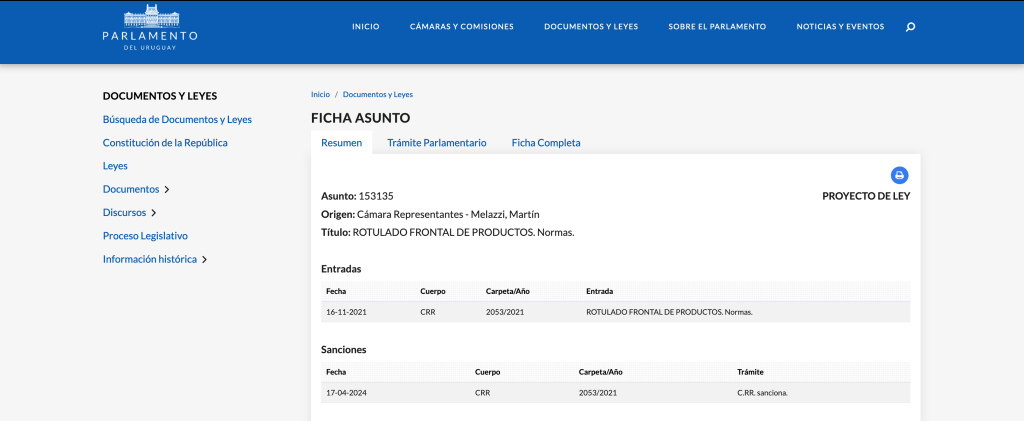Viewport: 1024px width, 421px height.
Task: Open the Inicio menu item
Action: pos(365,27)
